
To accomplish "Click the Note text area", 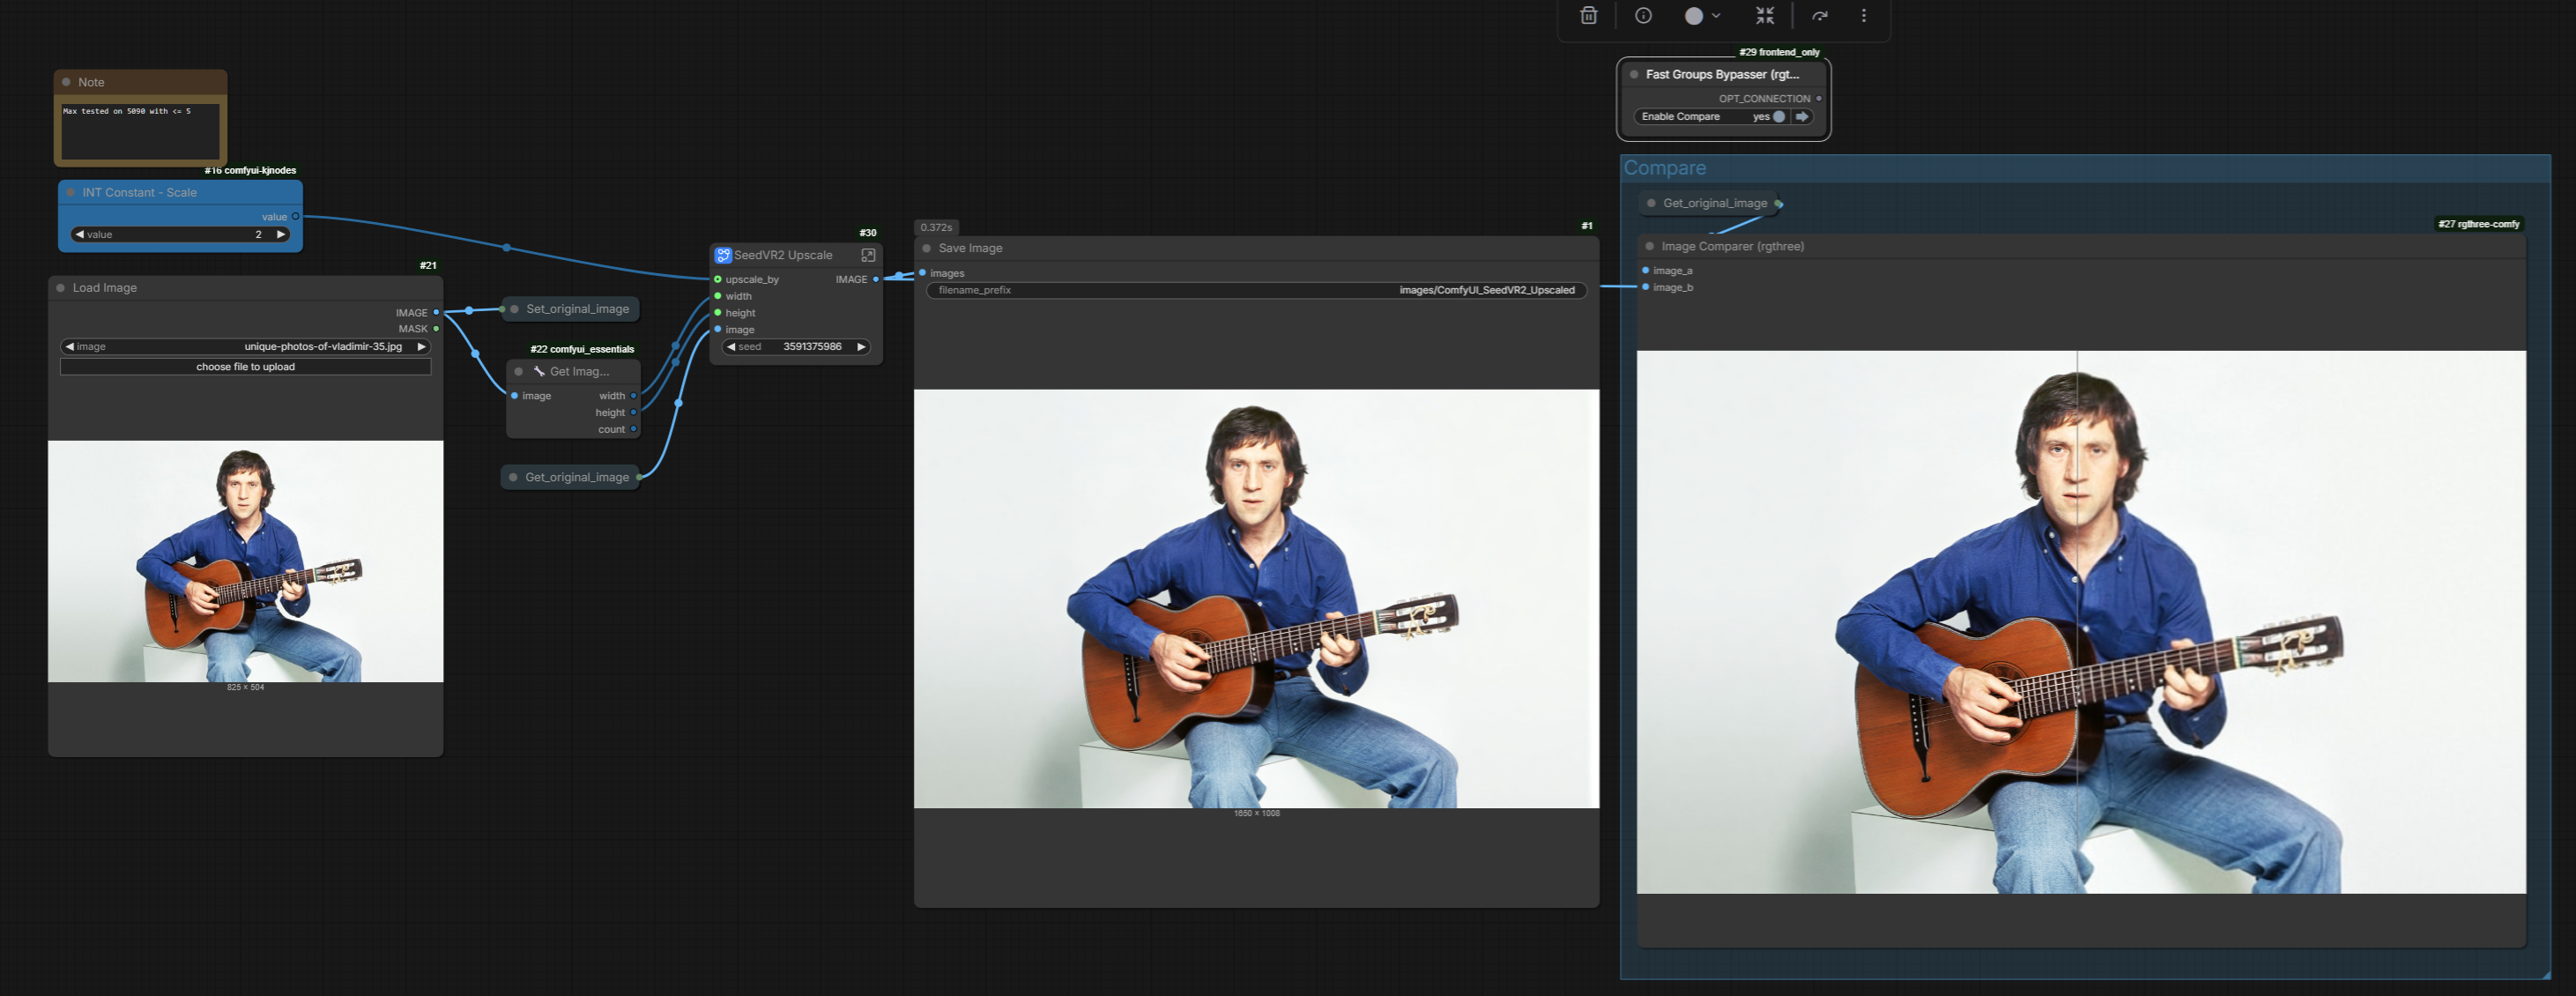I will 140,132.
